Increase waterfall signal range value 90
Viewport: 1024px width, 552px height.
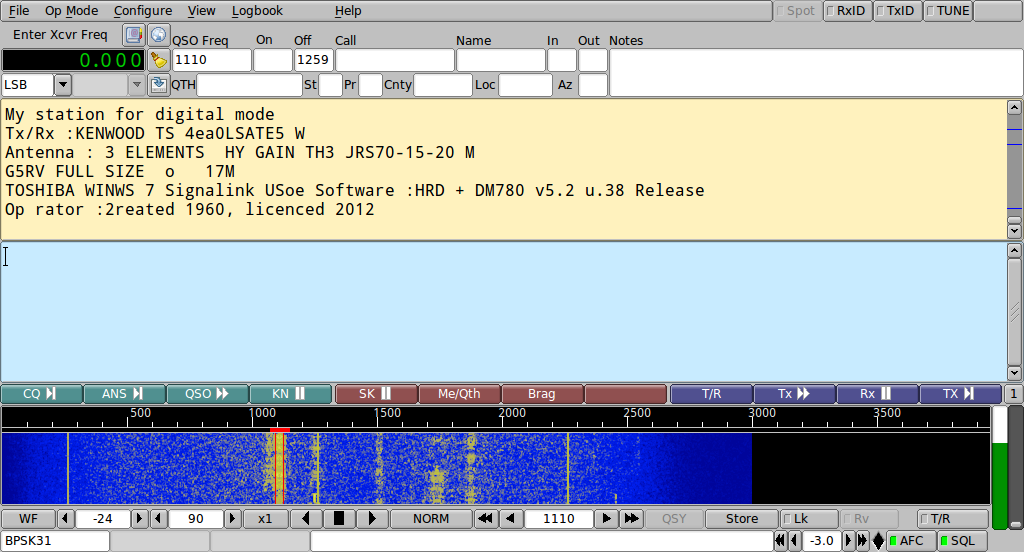click(232, 519)
